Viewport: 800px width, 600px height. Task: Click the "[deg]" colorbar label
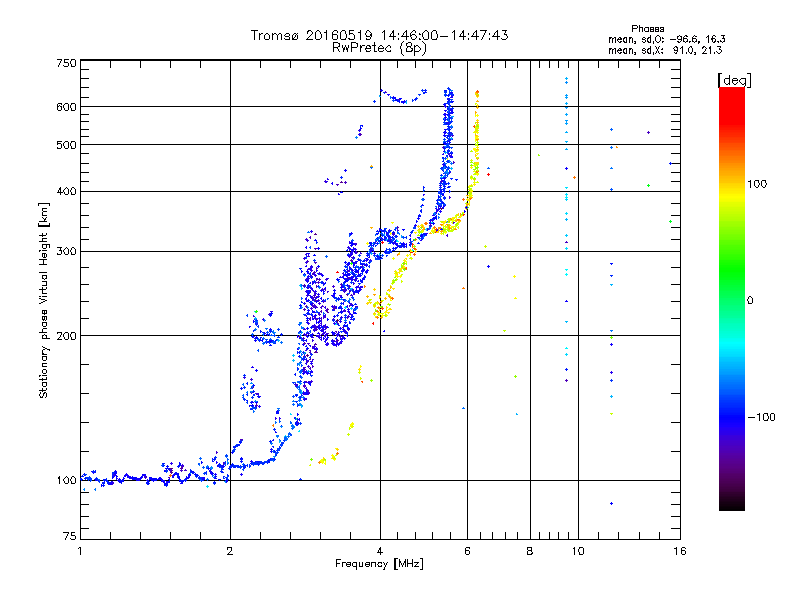[734, 81]
